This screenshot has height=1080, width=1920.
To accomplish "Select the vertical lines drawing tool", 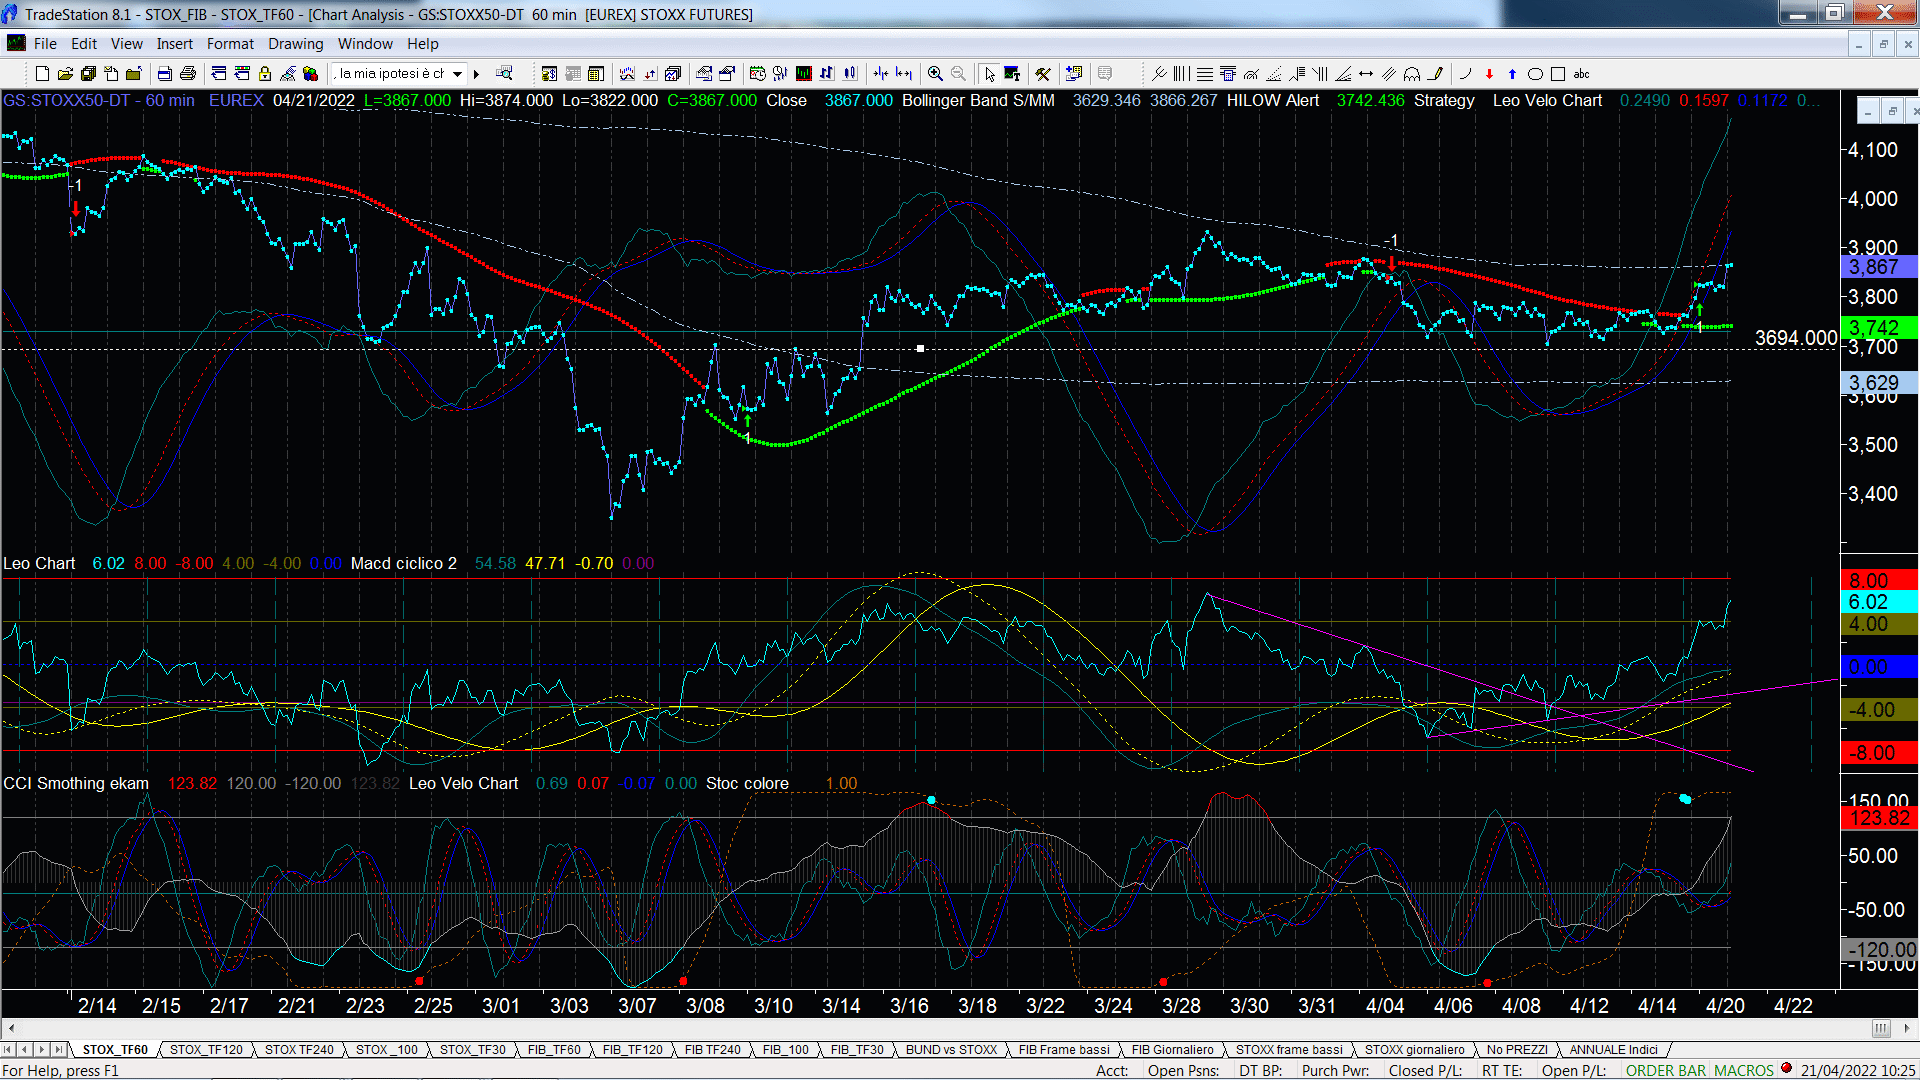I will (1182, 74).
